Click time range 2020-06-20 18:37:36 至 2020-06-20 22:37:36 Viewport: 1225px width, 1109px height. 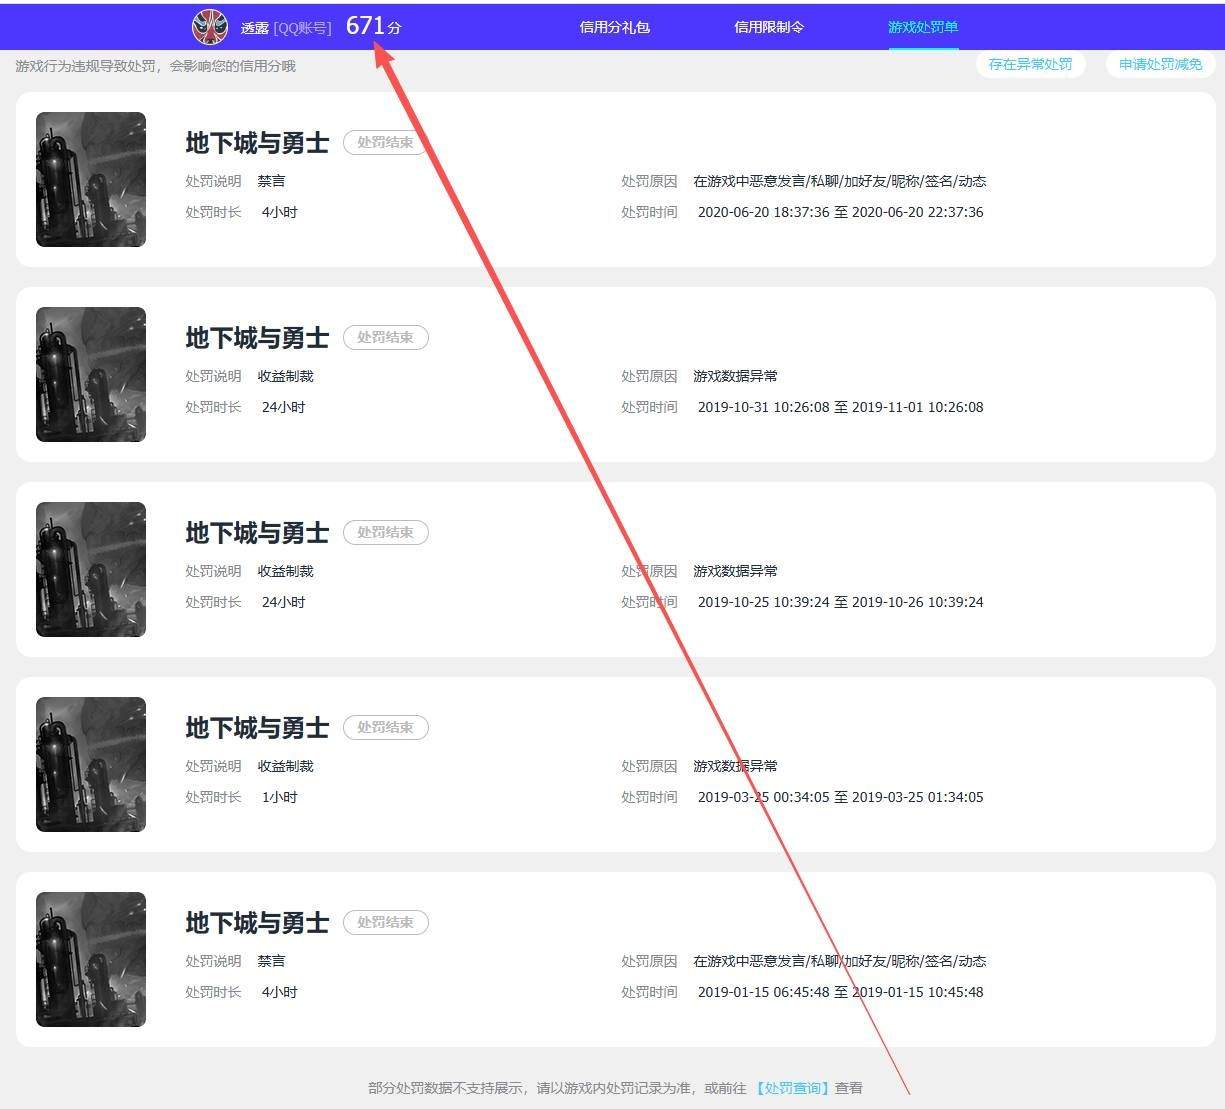click(x=840, y=212)
